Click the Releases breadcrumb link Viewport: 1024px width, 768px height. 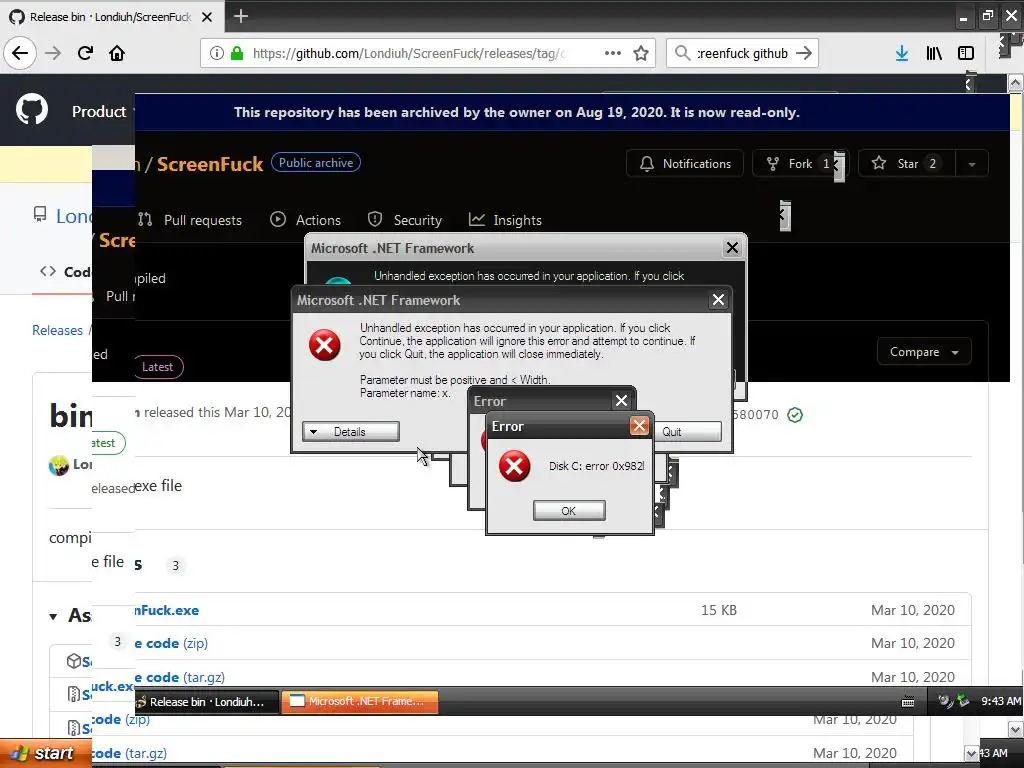pyautogui.click(x=57, y=330)
